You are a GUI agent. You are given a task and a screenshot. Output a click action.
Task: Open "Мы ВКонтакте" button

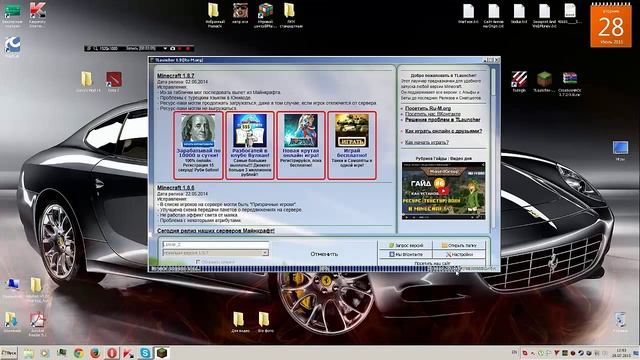click(x=406, y=254)
